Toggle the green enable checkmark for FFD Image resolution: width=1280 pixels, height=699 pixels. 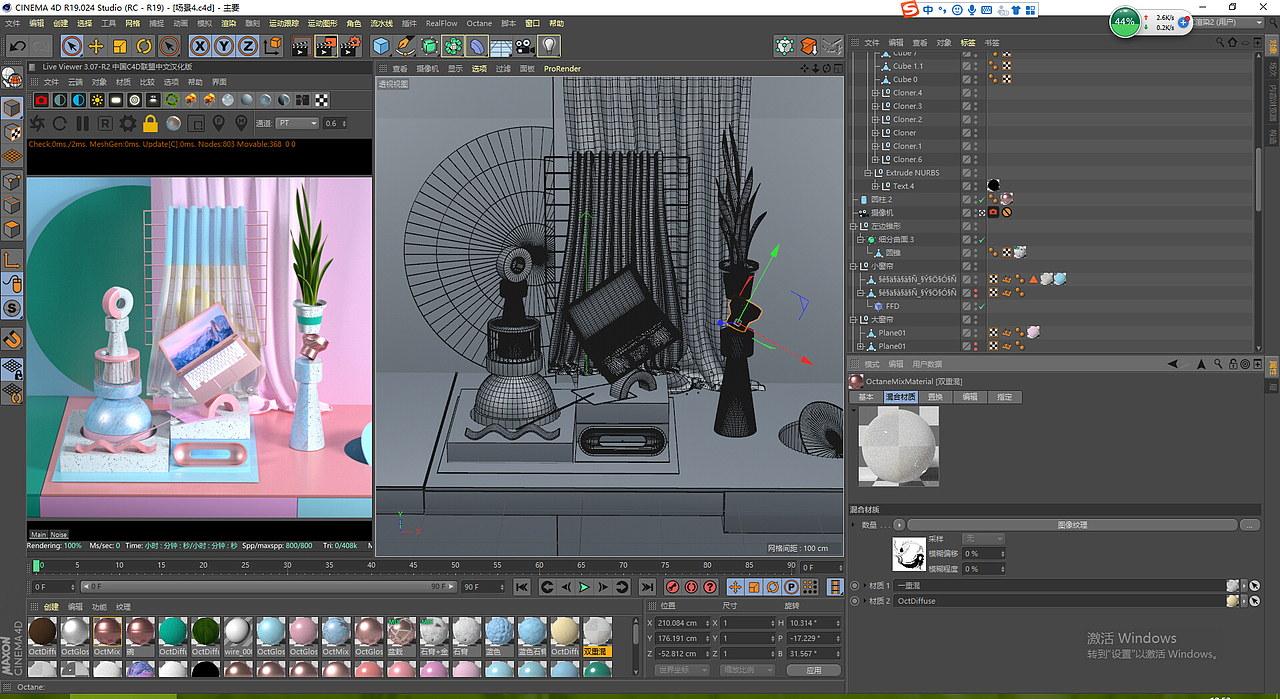coord(981,306)
